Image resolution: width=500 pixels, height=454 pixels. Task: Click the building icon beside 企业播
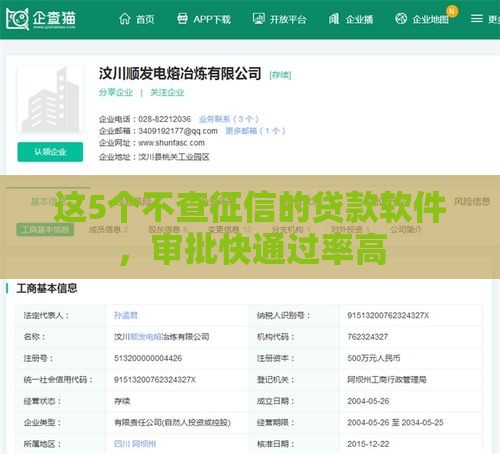[334, 19]
